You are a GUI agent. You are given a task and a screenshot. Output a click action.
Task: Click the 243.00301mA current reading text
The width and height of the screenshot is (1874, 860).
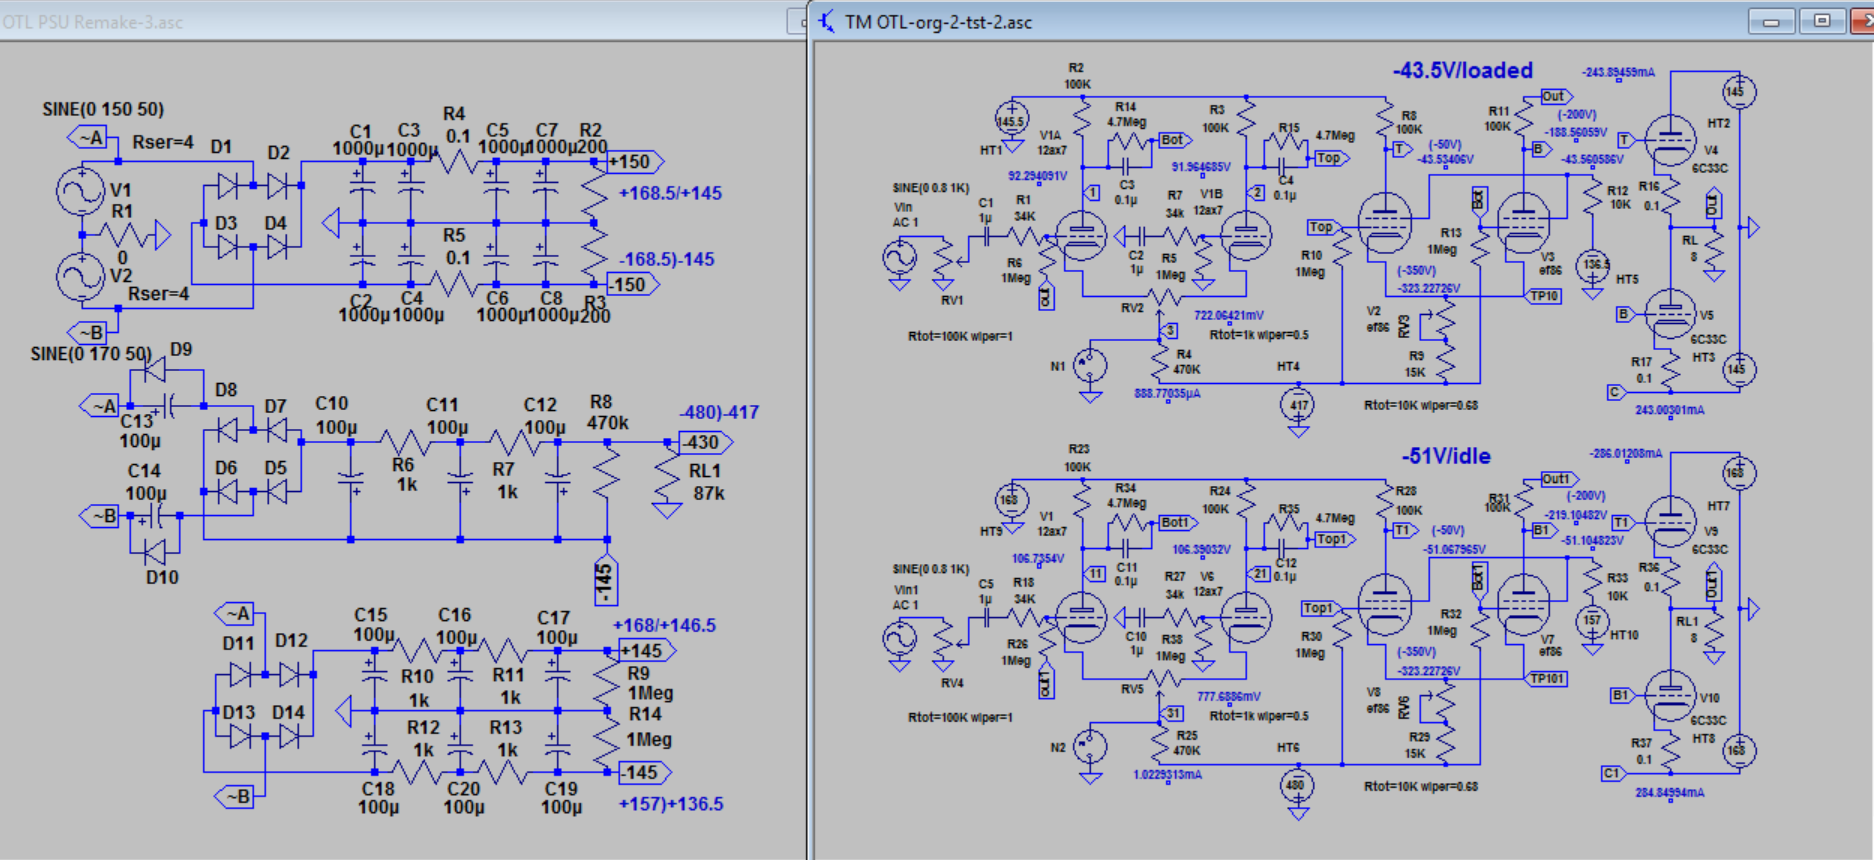[1670, 411]
